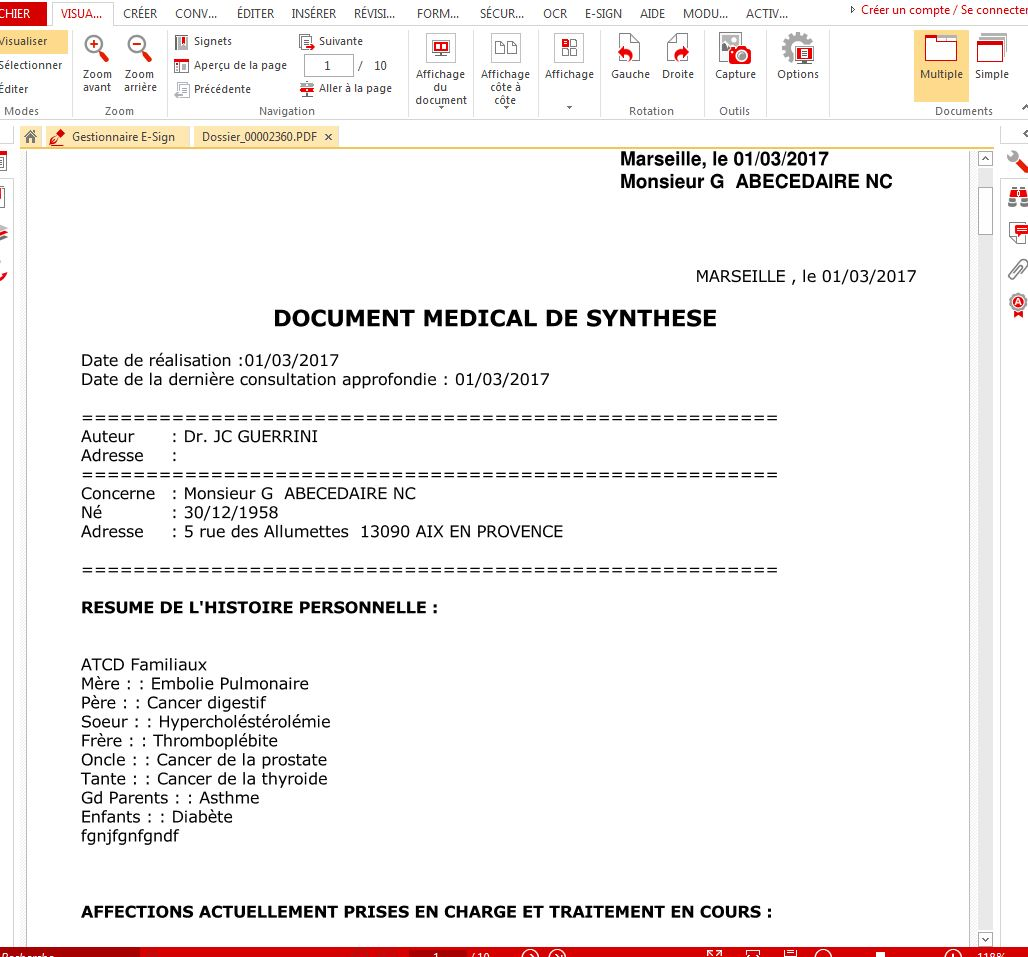This screenshot has width=1028, height=957.
Task: Rotate the page Gauche
Action: tap(630, 57)
